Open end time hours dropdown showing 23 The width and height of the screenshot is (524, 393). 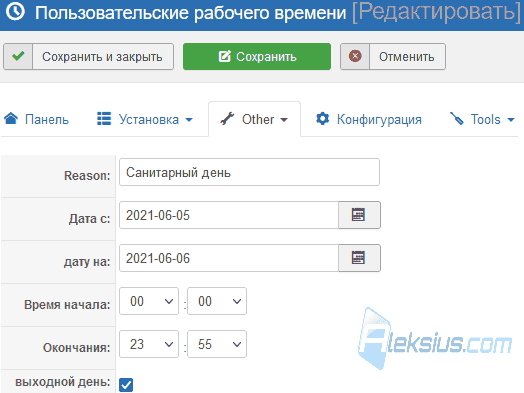click(x=149, y=344)
